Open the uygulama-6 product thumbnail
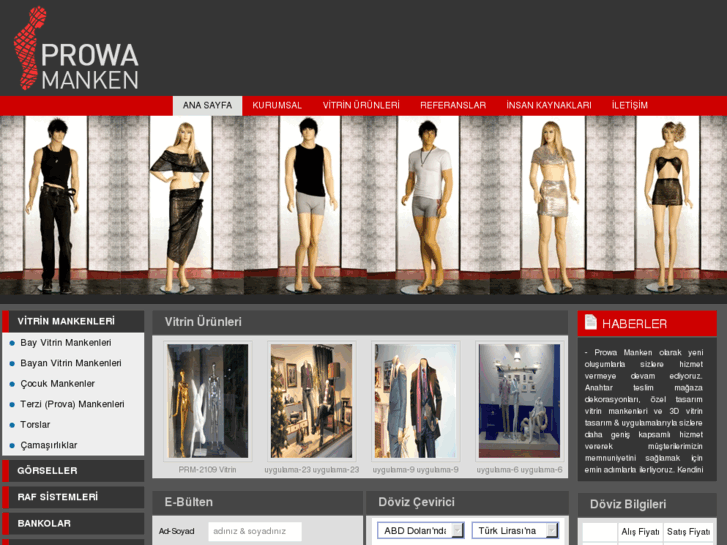727x545 pixels. [519, 401]
